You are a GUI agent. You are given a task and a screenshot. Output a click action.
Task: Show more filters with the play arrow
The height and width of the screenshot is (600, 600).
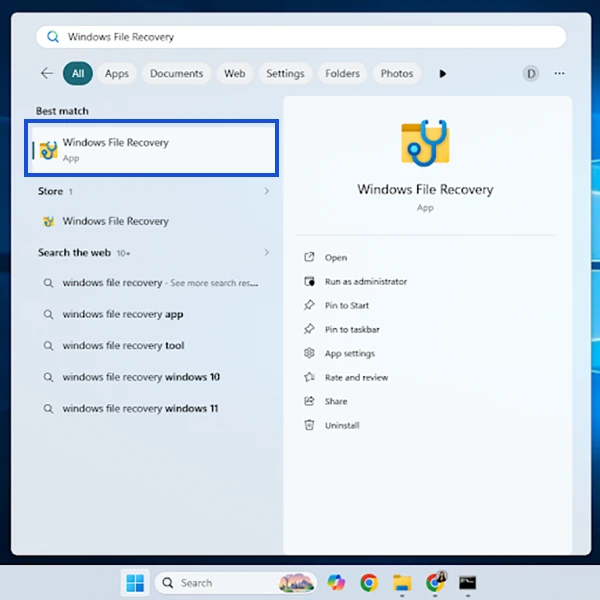(x=443, y=73)
